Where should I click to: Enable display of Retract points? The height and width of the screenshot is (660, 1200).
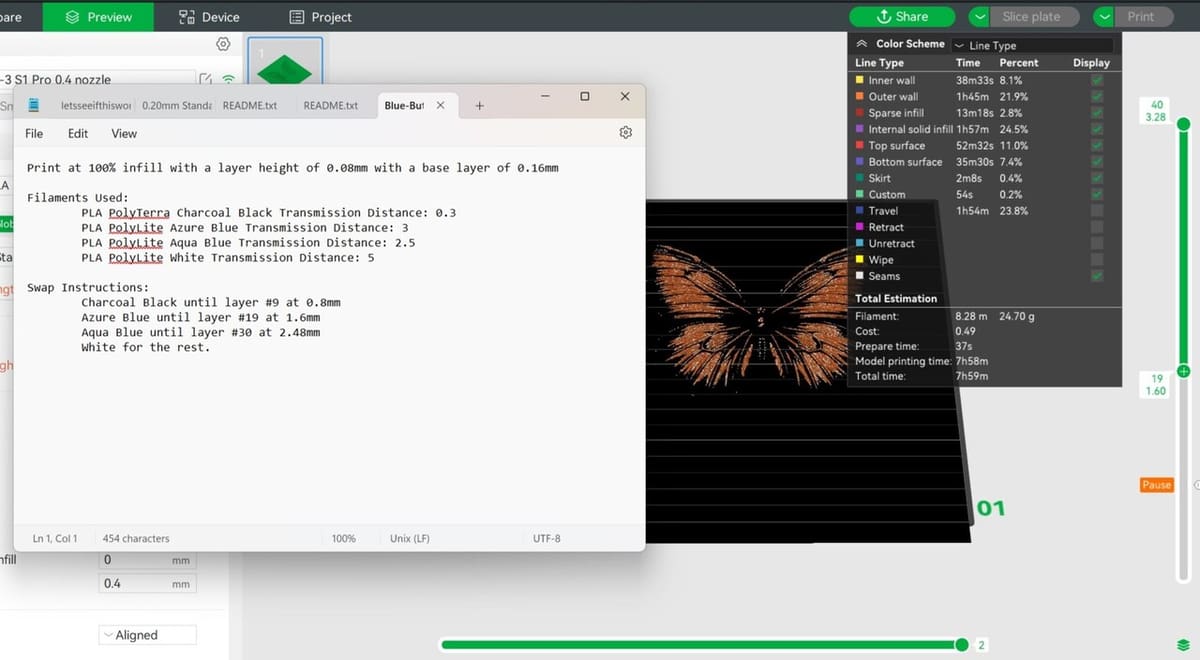pyautogui.click(x=1099, y=227)
